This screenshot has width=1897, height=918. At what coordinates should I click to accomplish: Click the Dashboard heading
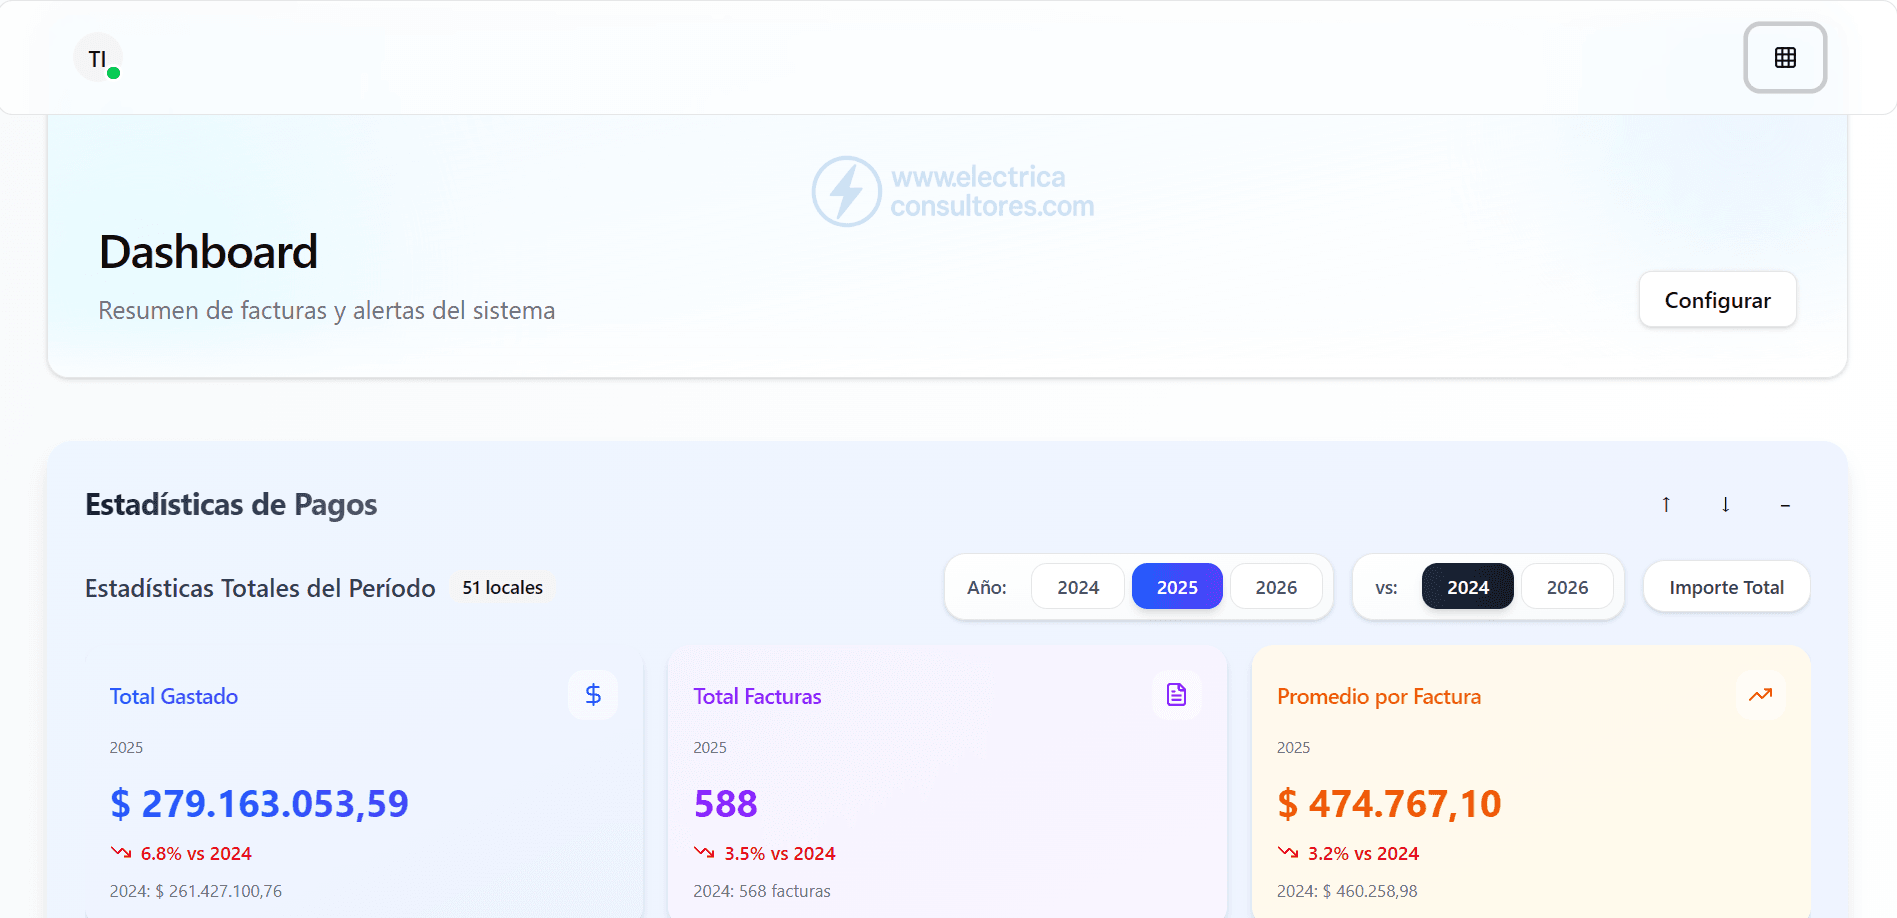click(207, 251)
